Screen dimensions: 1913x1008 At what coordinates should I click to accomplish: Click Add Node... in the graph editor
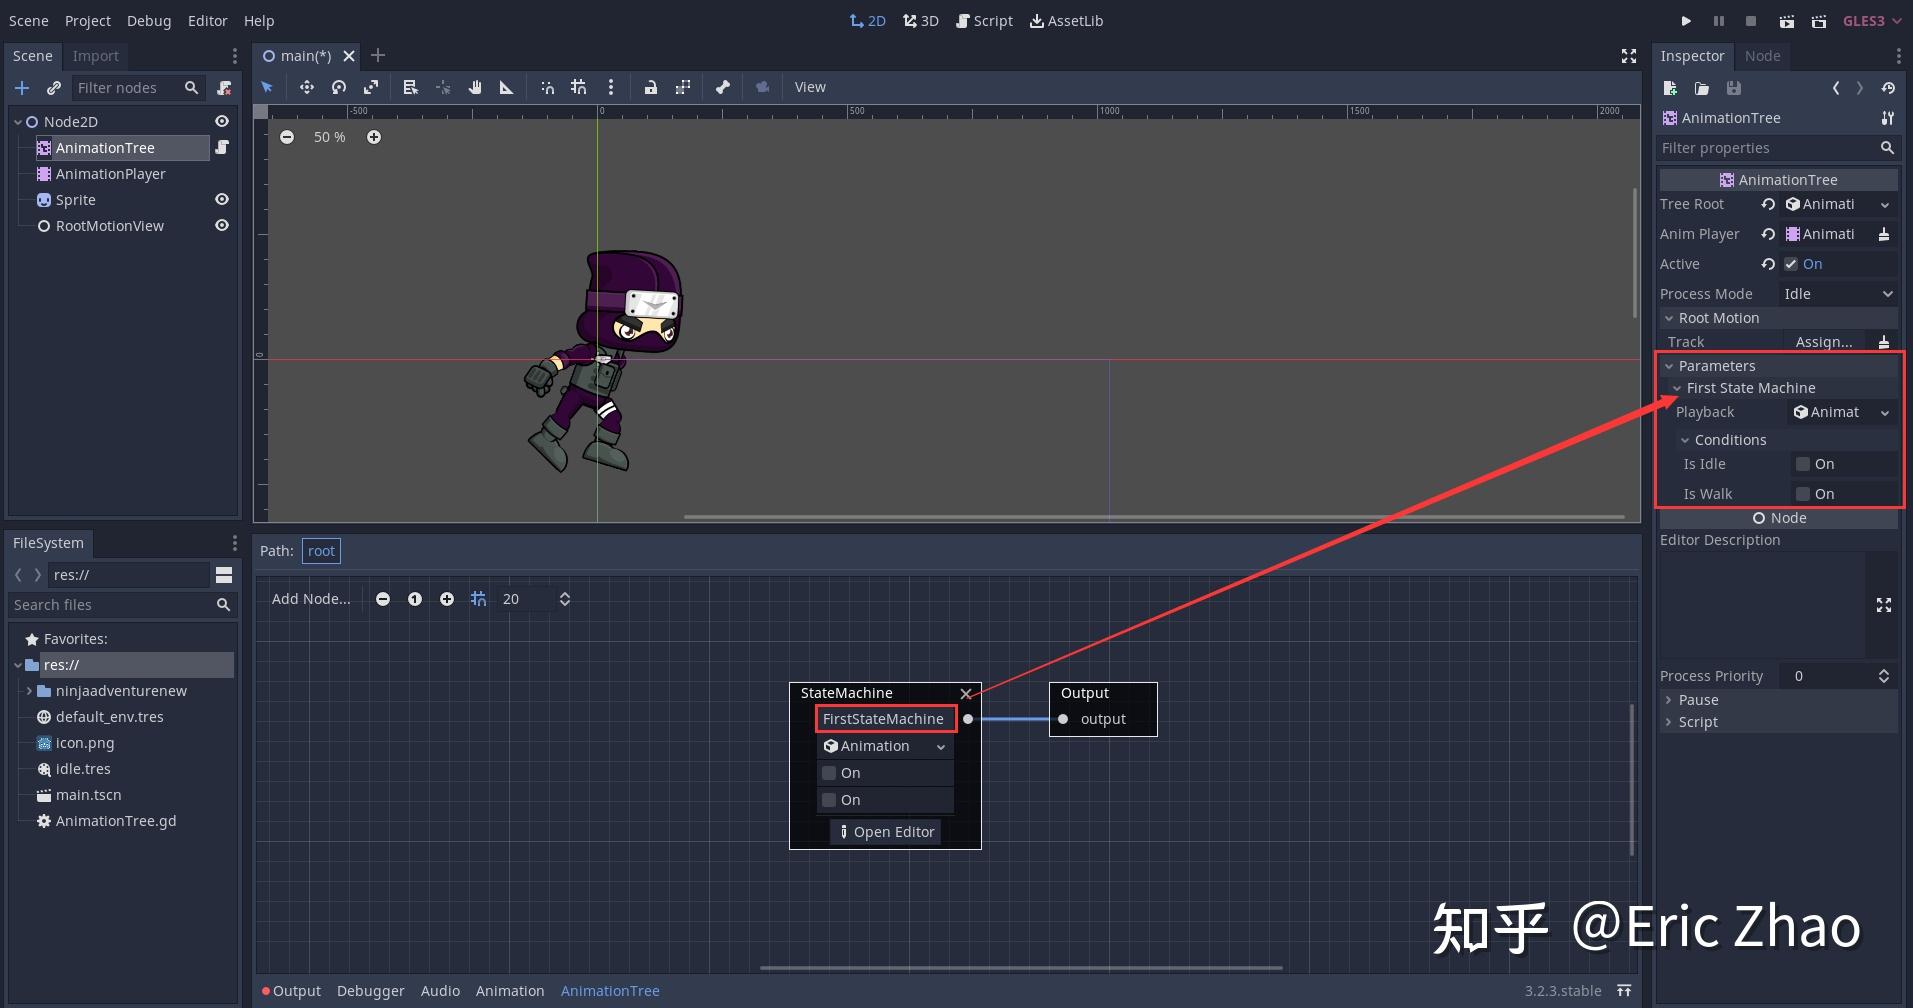tap(311, 599)
